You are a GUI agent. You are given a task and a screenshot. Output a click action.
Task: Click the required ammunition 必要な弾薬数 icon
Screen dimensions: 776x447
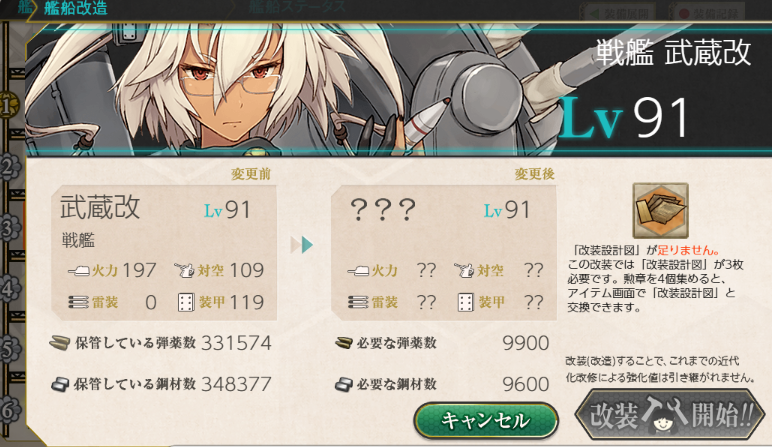(344, 343)
